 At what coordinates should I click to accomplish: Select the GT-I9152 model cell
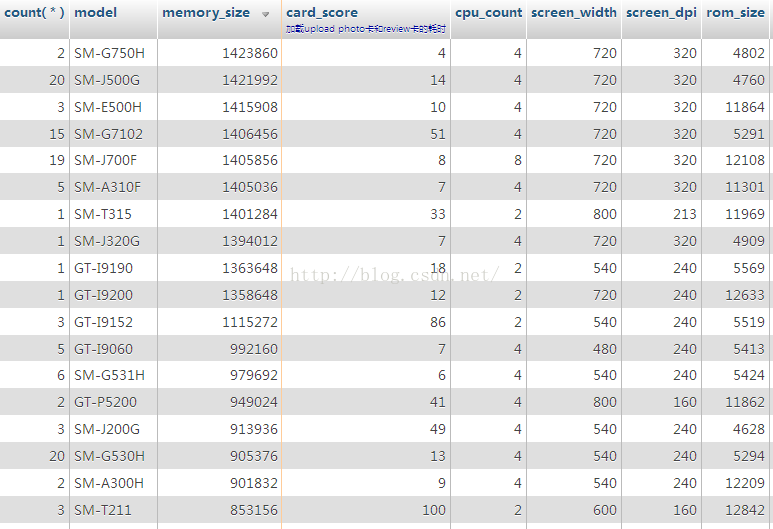pyautogui.click(x=104, y=322)
